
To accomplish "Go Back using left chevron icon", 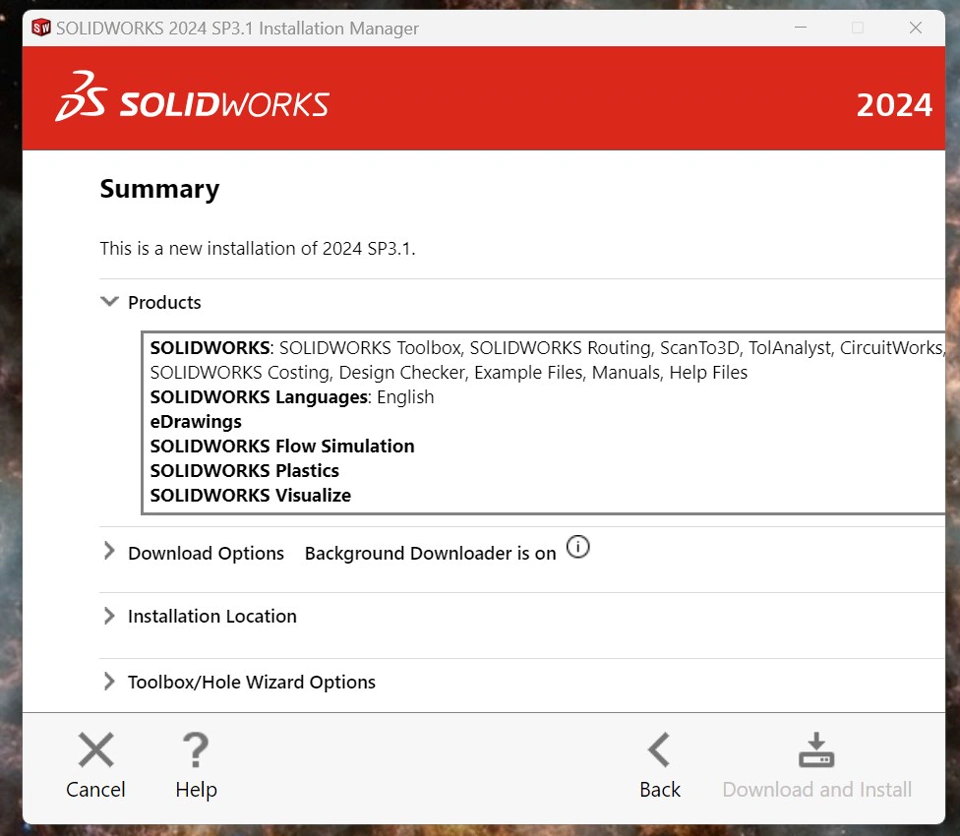I will (659, 750).
